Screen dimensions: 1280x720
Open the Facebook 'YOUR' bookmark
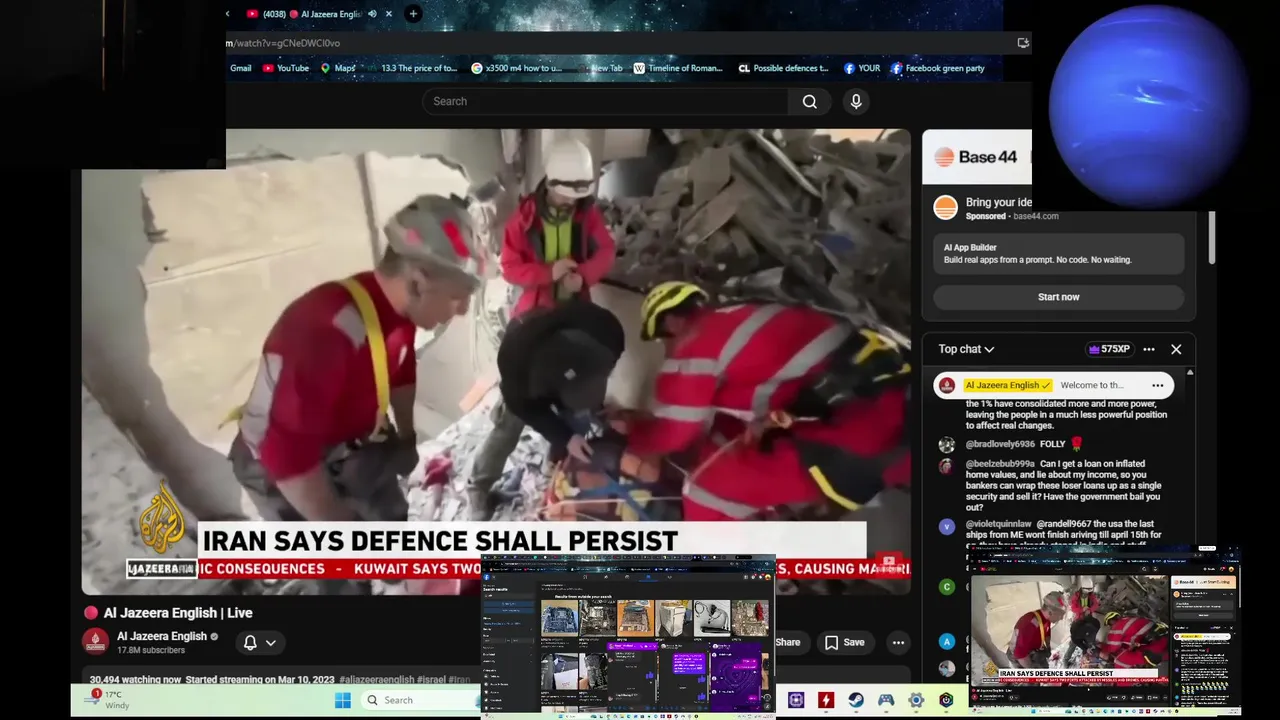862,68
